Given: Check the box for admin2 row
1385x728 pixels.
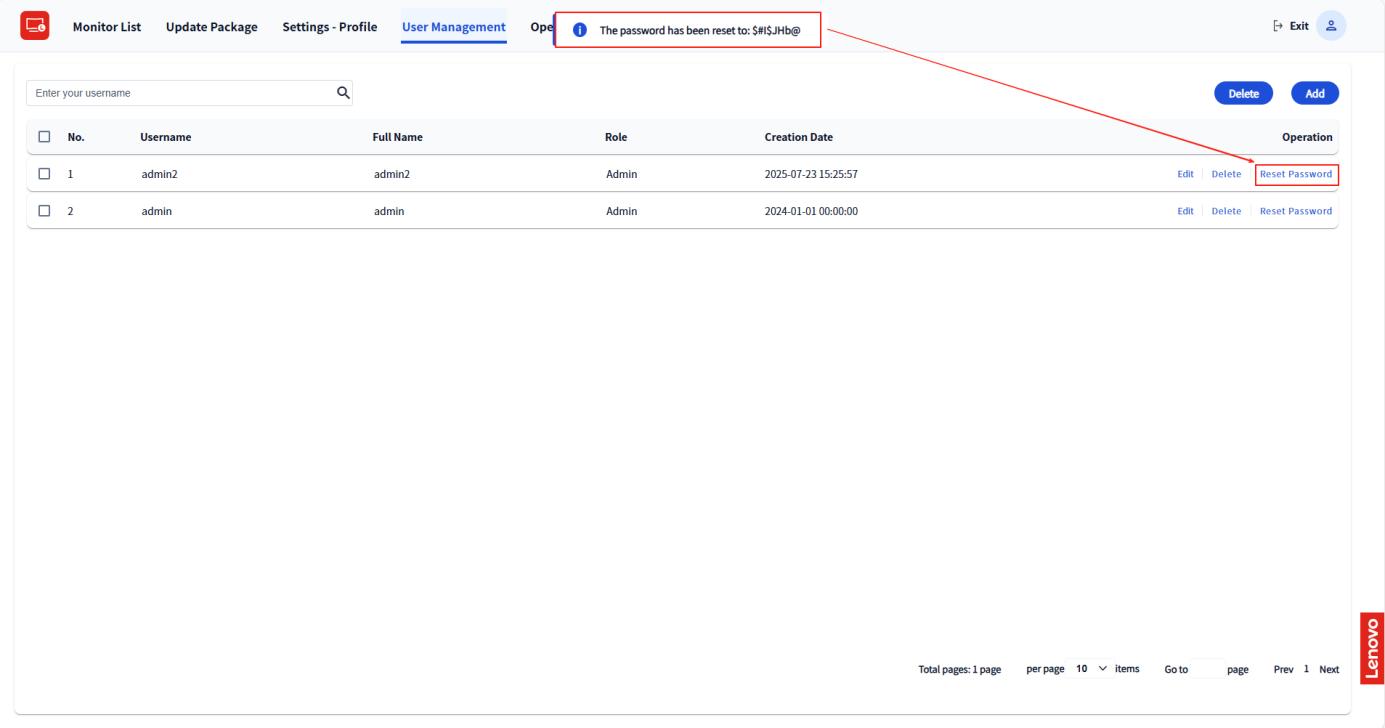Looking at the screenshot, I should [44, 174].
